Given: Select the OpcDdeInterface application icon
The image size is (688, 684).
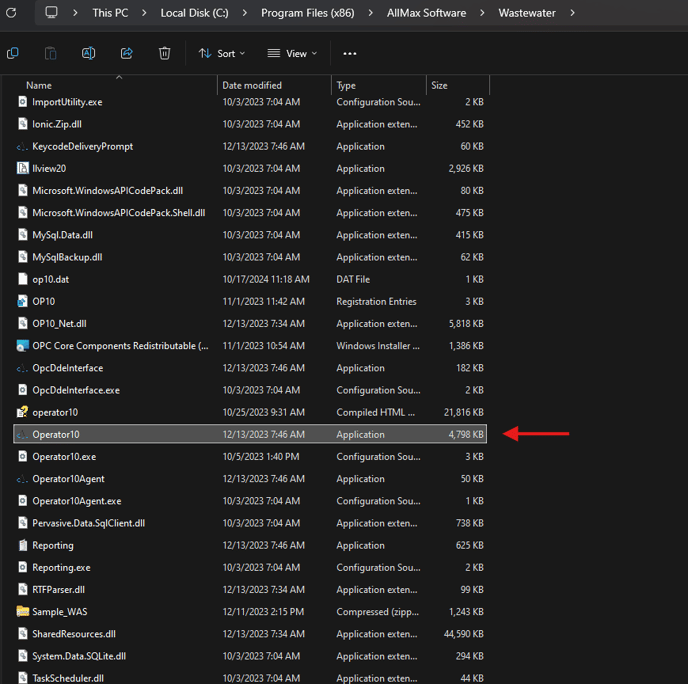Looking at the screenshot, I should 22,368.
